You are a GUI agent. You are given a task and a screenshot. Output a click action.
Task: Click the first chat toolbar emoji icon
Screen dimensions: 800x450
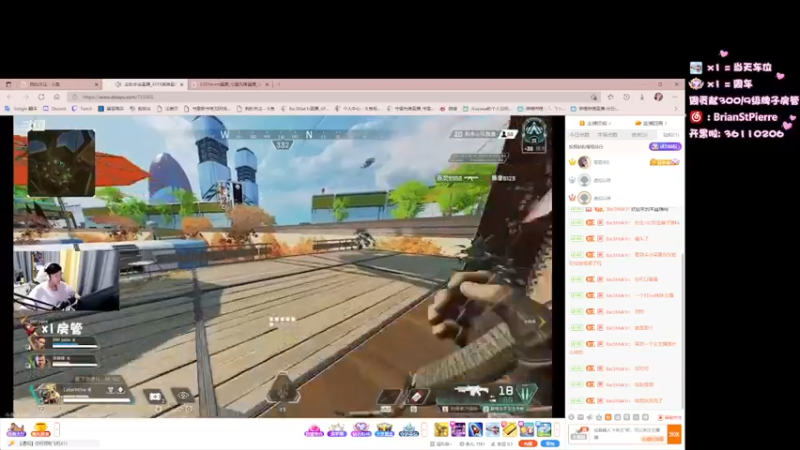(571, 417)
